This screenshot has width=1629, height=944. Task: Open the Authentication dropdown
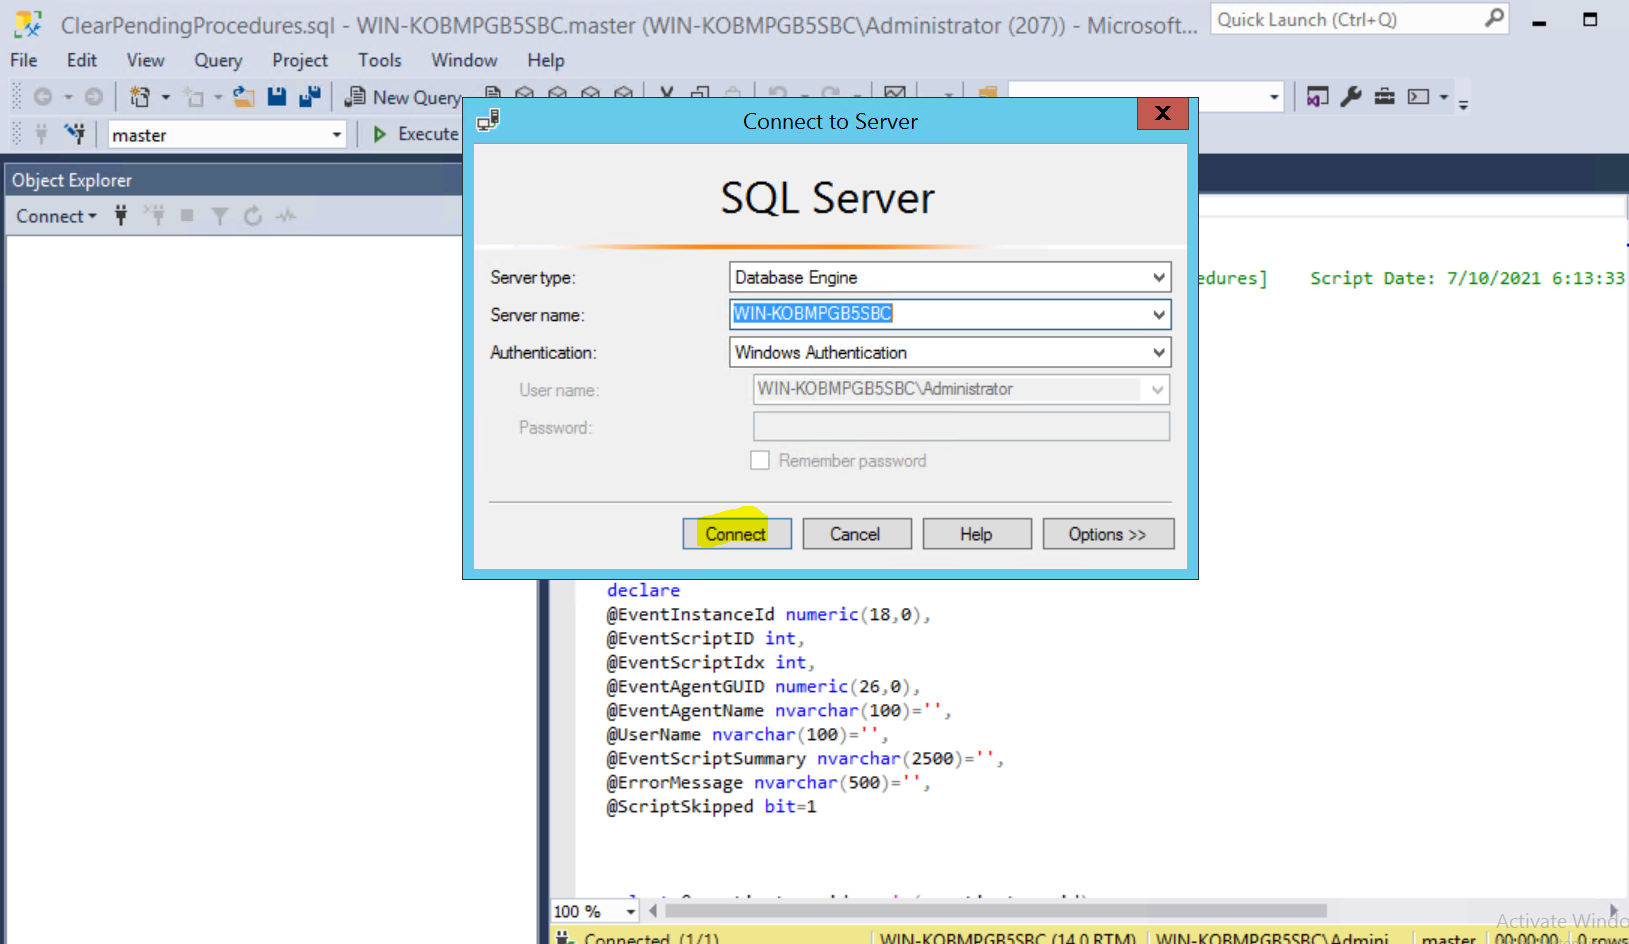[1158, 352]
